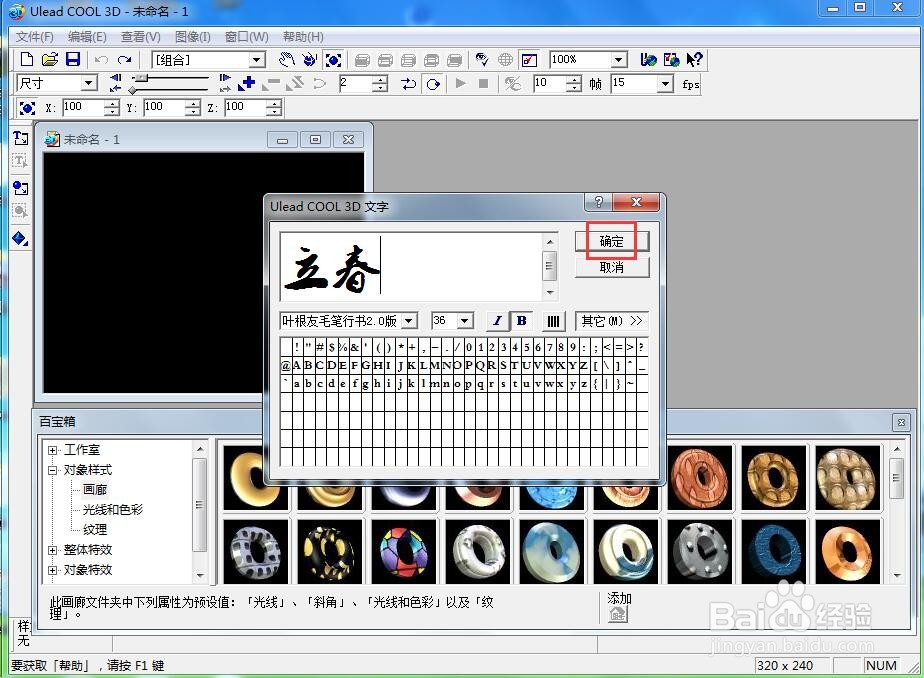924x678 pixels.
Task: Open the font name dropdown in text dialog
Action: (x=409, y=321)
